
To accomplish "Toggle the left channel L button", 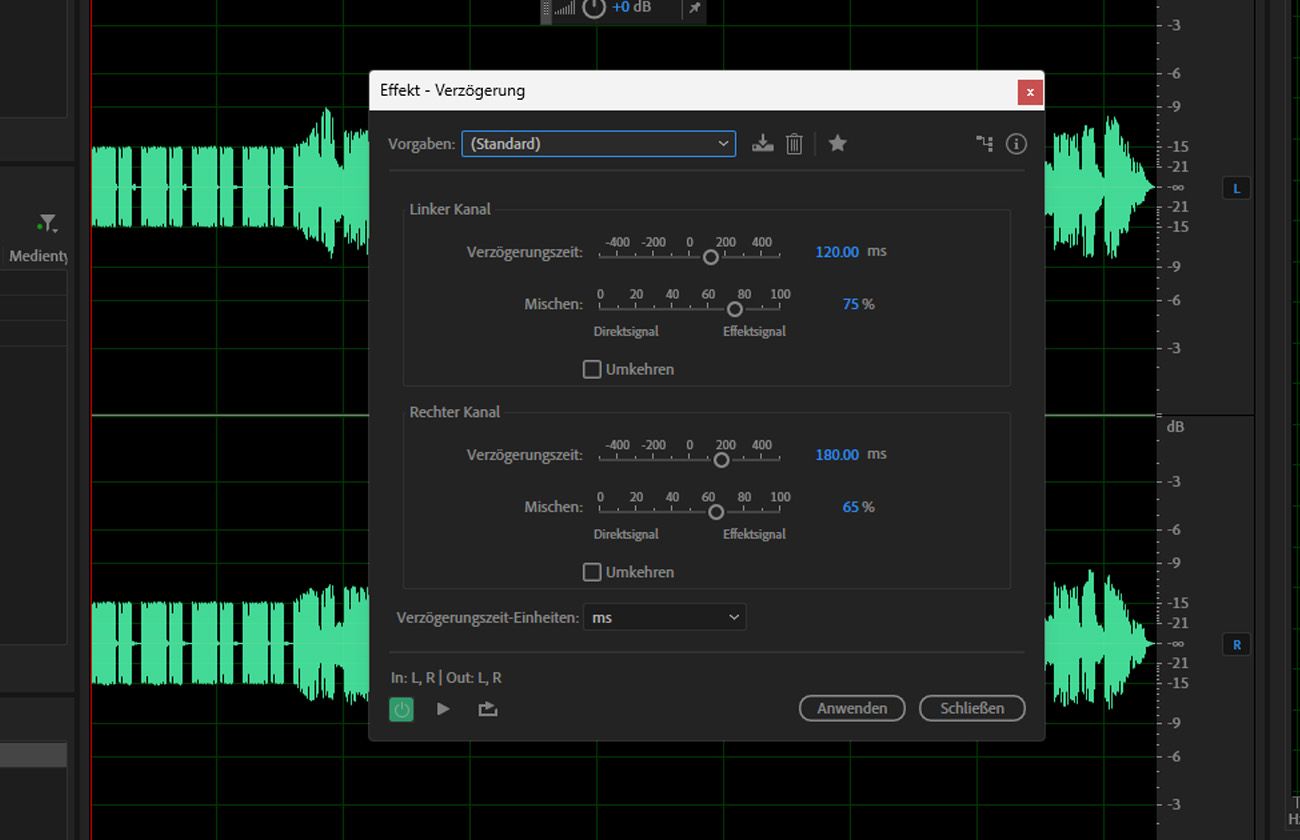I will pyautogui.click(x=1236, y=189).
